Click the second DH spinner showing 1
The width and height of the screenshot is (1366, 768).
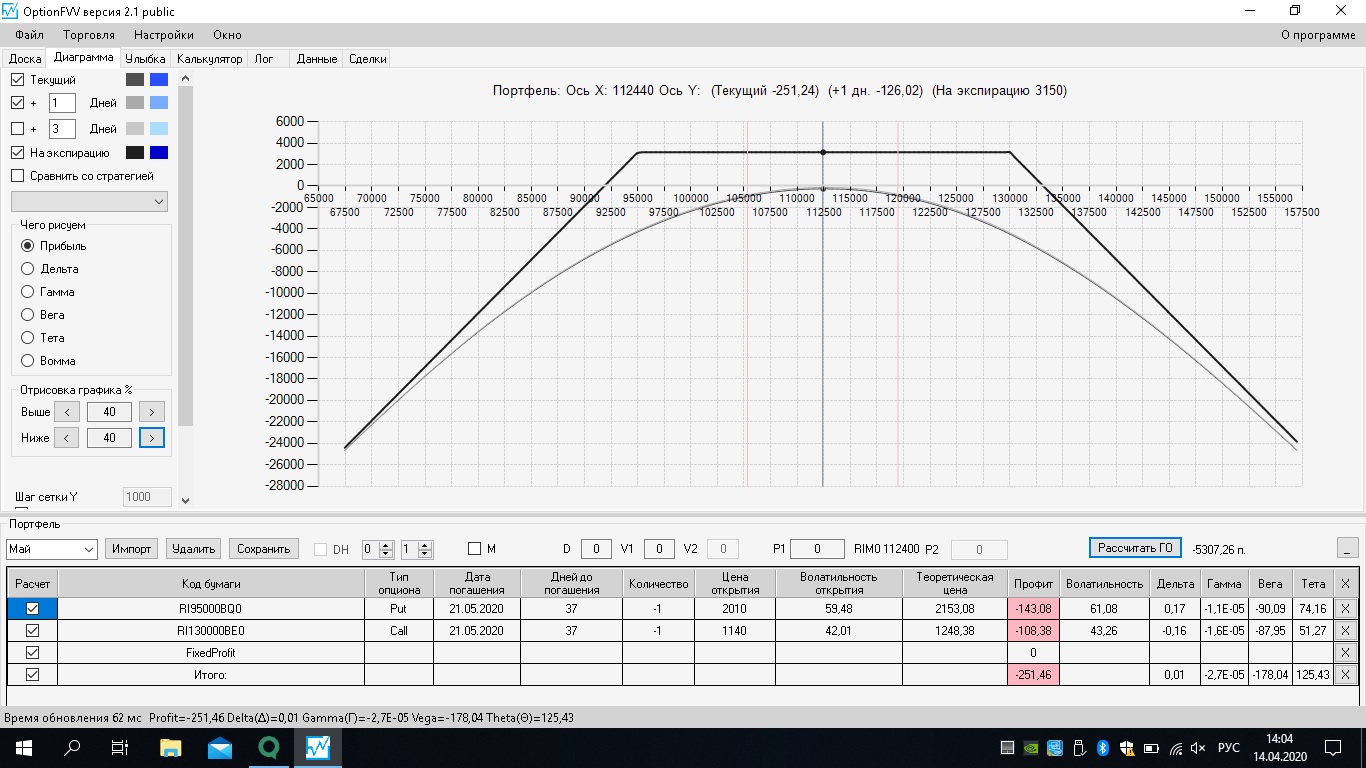point(416,549)
